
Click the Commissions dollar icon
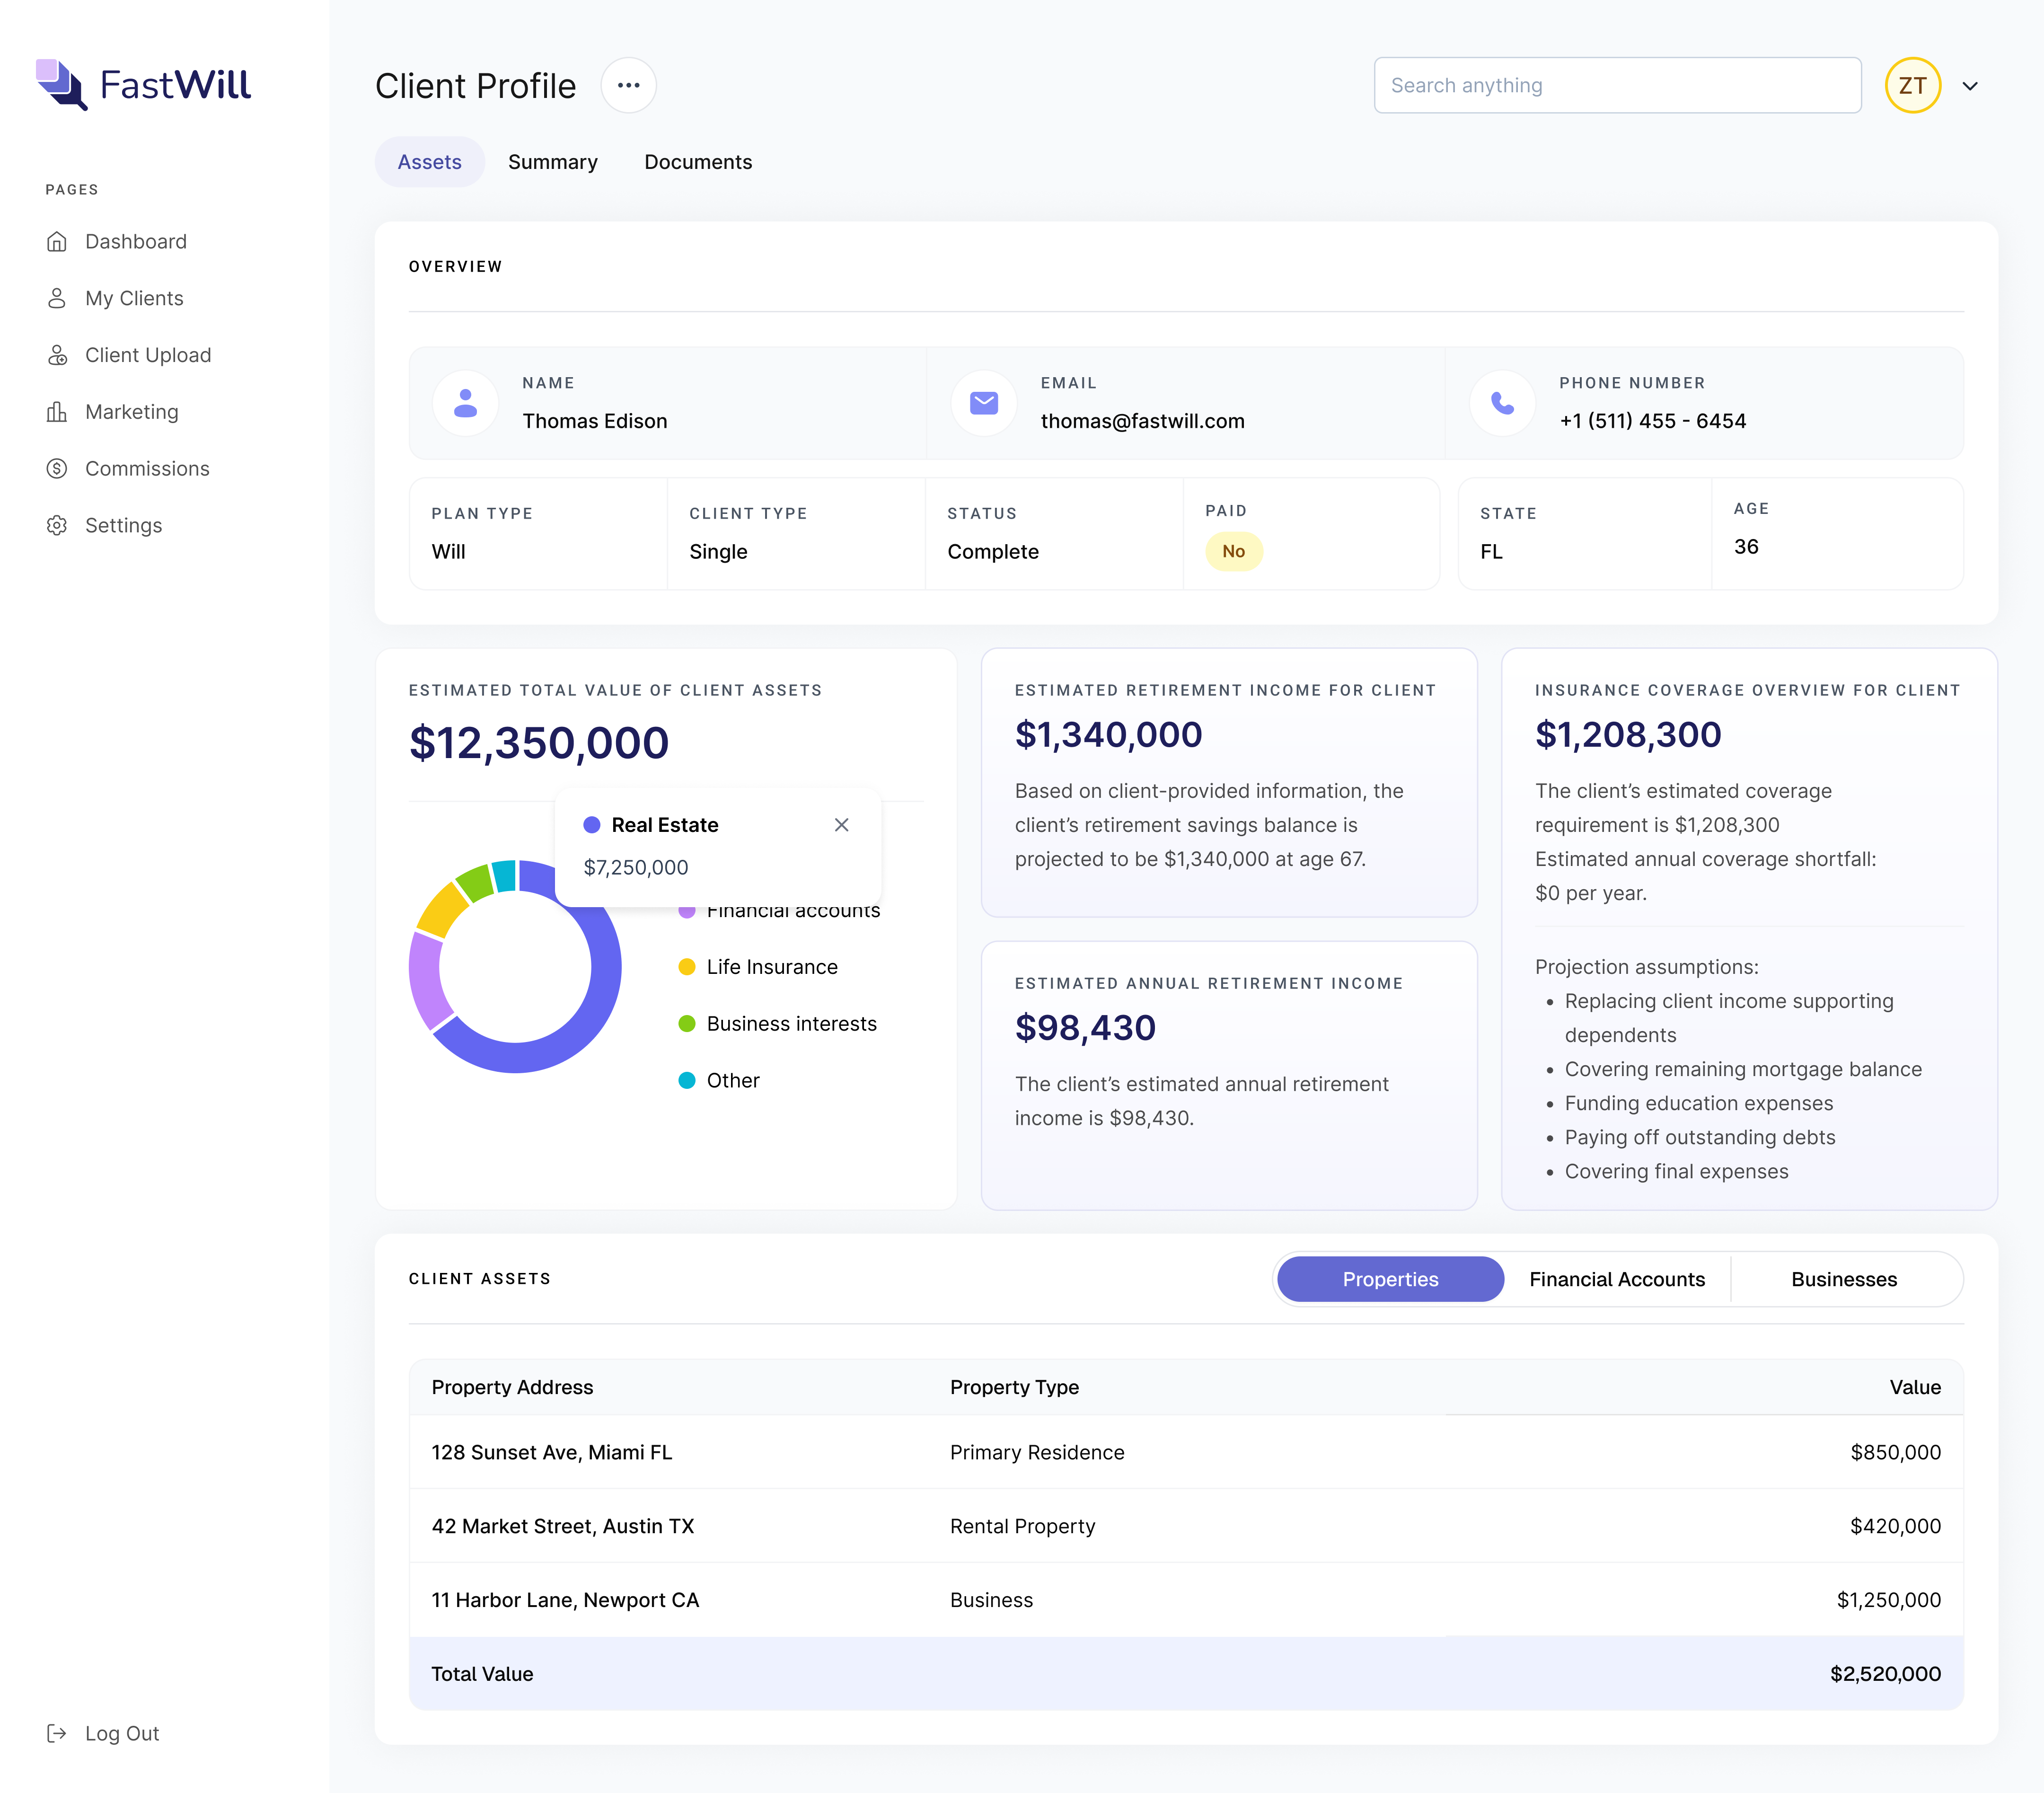pyautogui.click(x=57, y=468)
